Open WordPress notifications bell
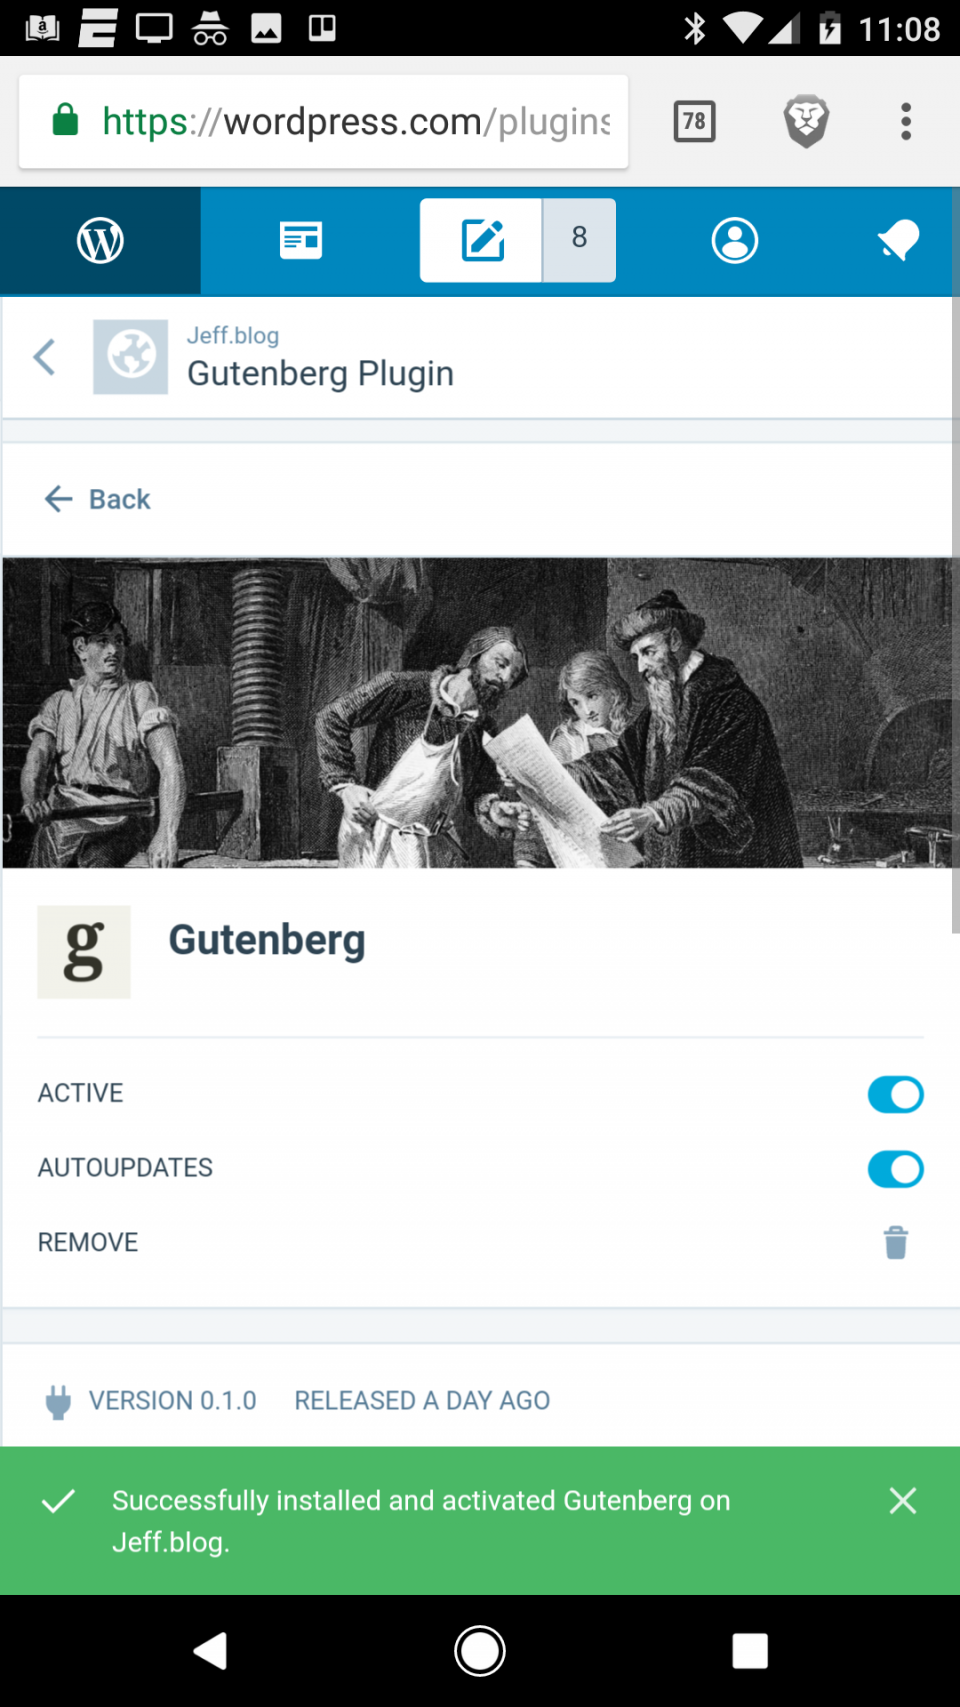The height and width of the screenshot is (1707, 960). [x=897, y=240]
